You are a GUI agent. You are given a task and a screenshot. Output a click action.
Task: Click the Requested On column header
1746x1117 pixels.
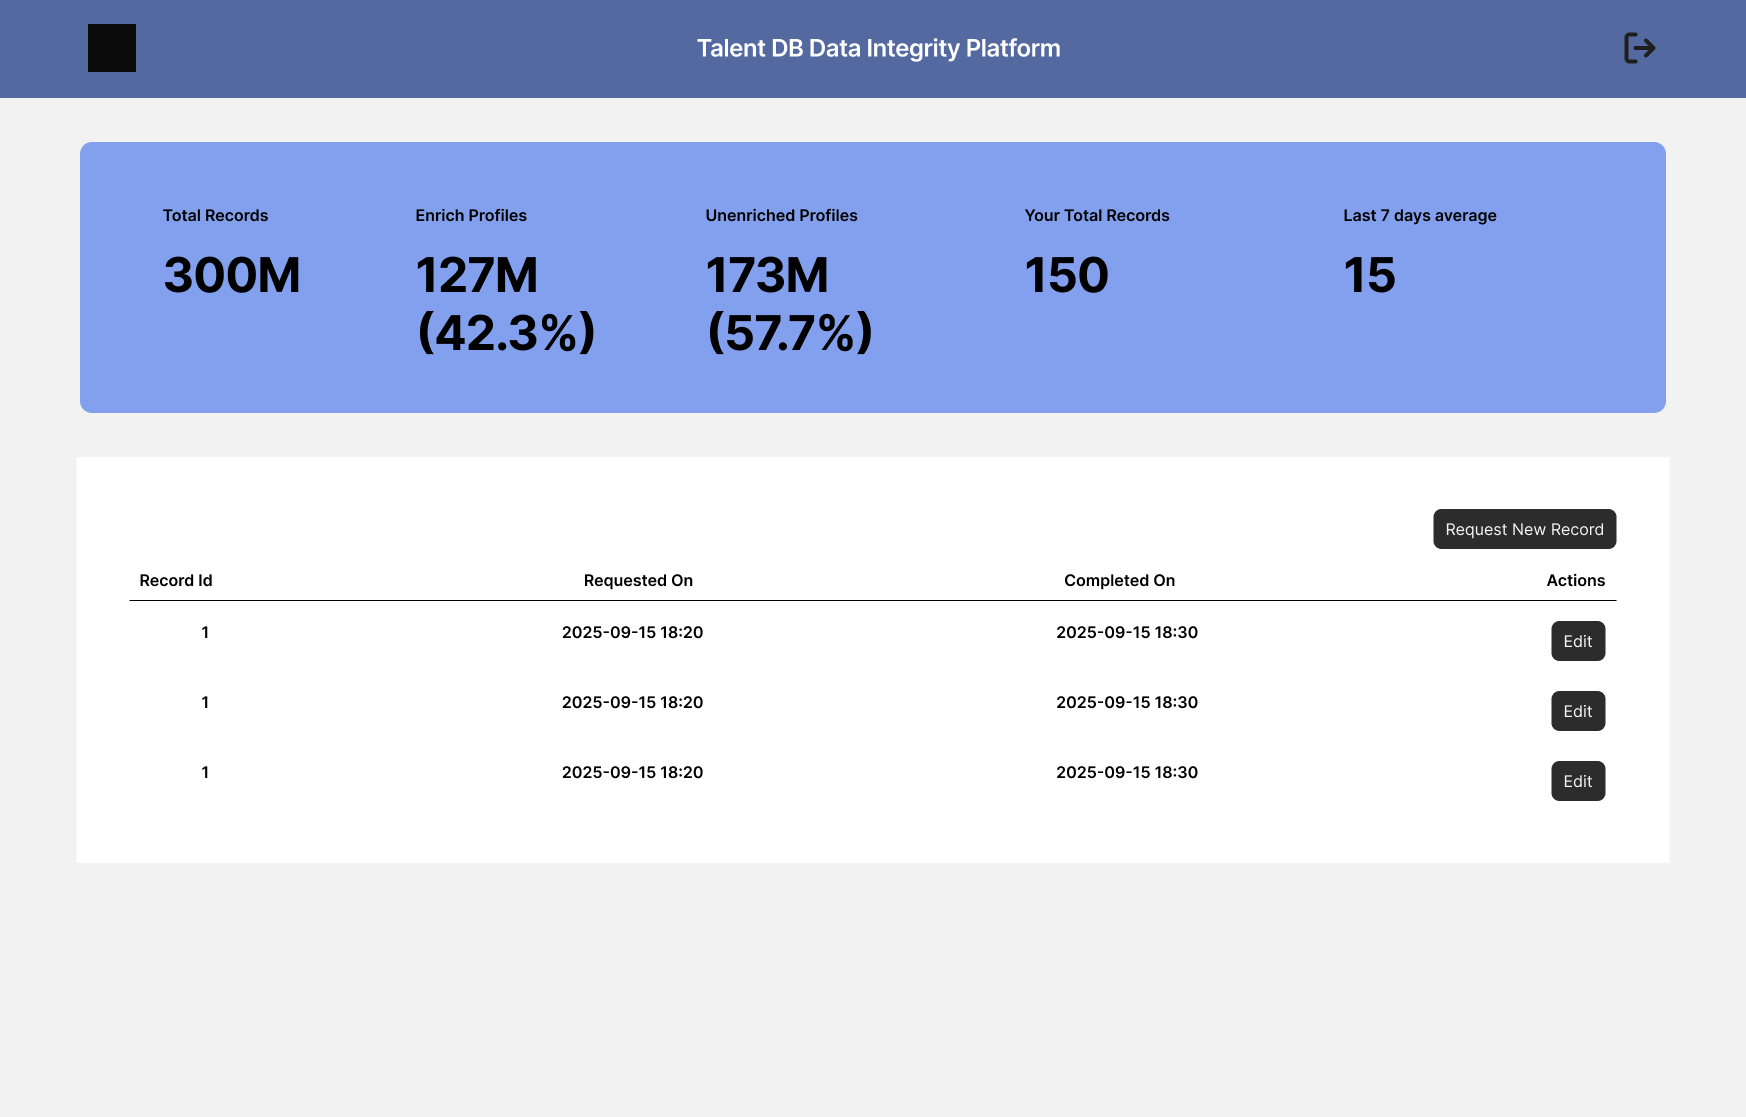tap(638, 580)
